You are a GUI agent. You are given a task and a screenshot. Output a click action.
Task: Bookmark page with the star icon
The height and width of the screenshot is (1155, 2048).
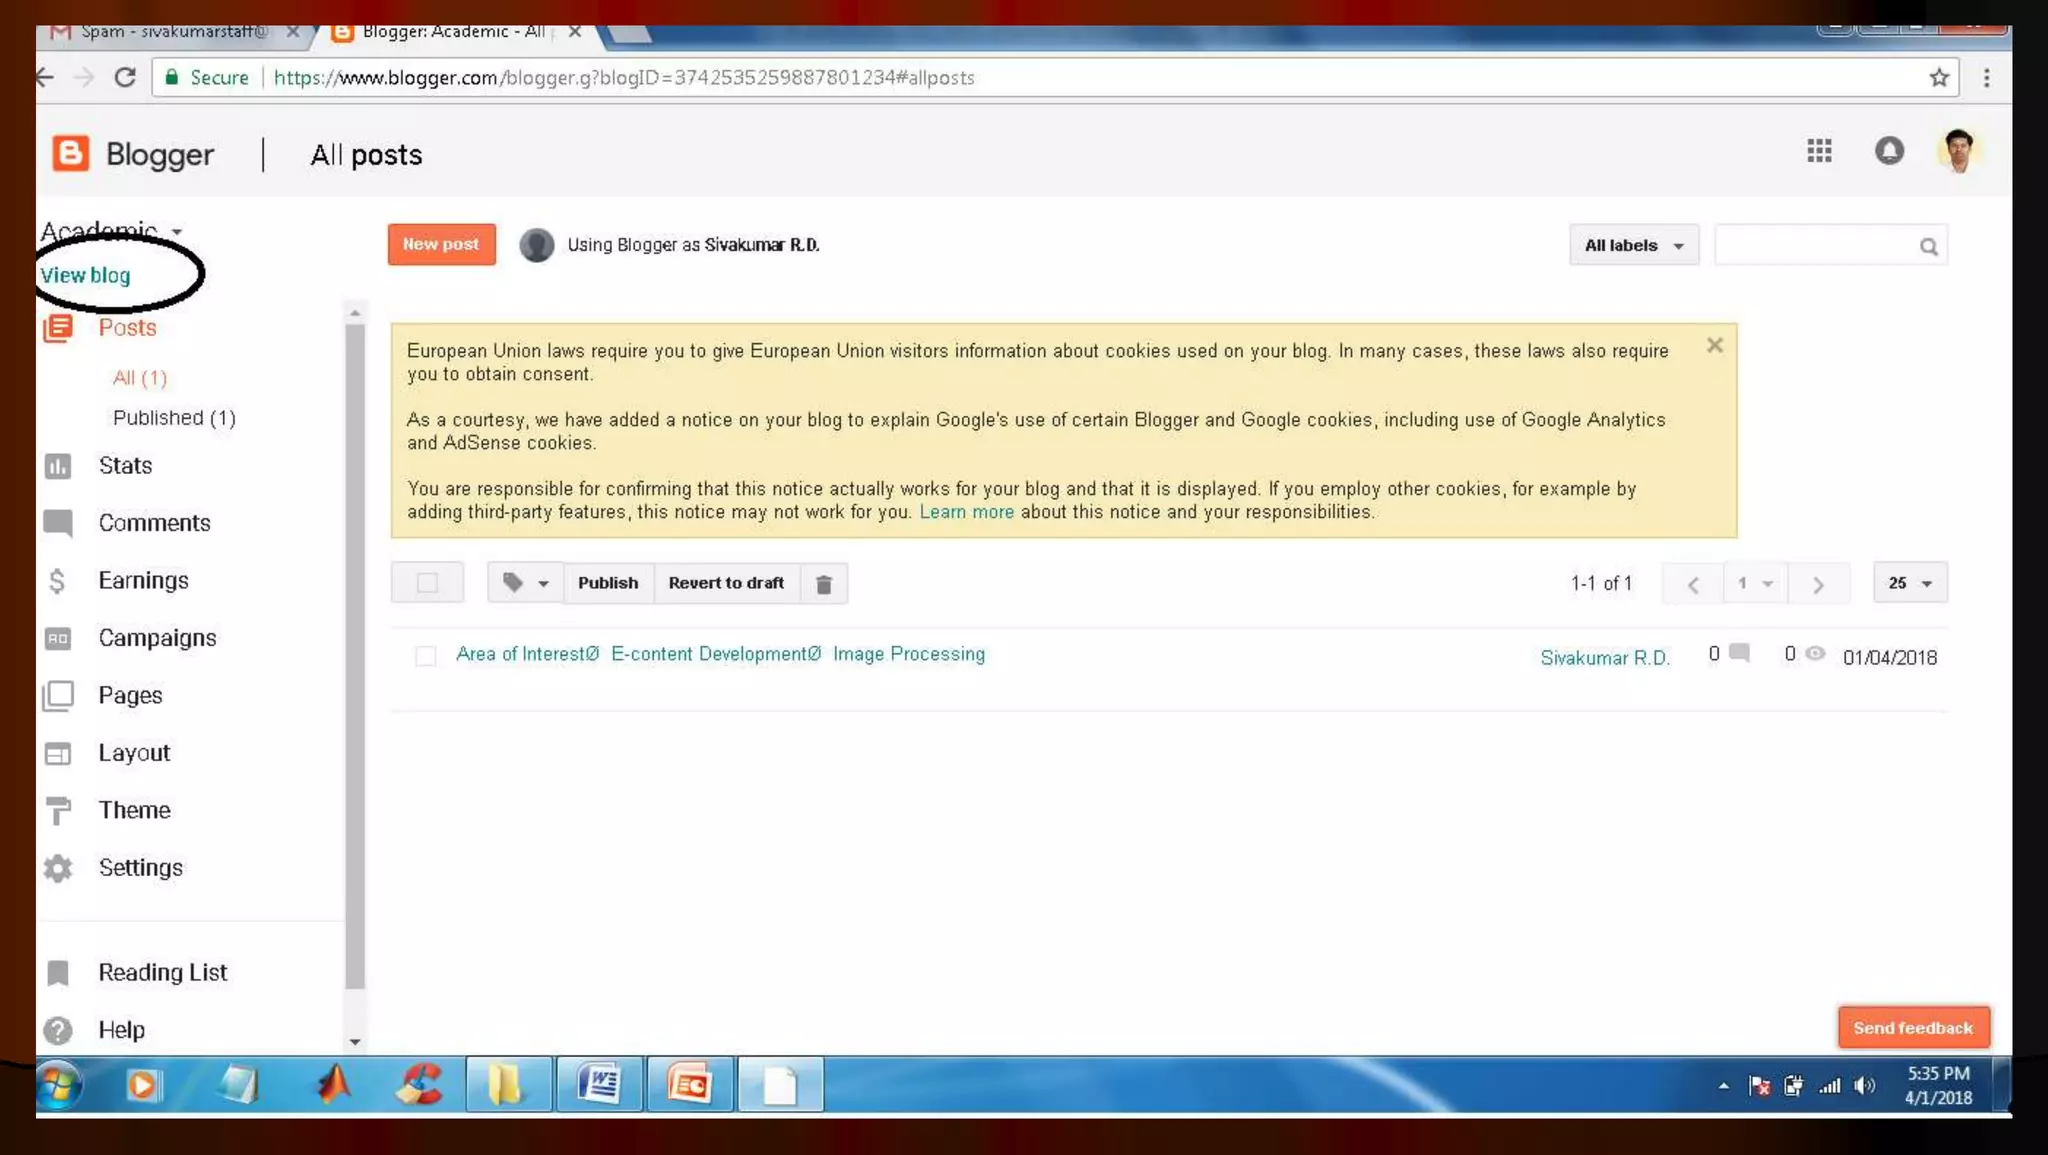1939,78
